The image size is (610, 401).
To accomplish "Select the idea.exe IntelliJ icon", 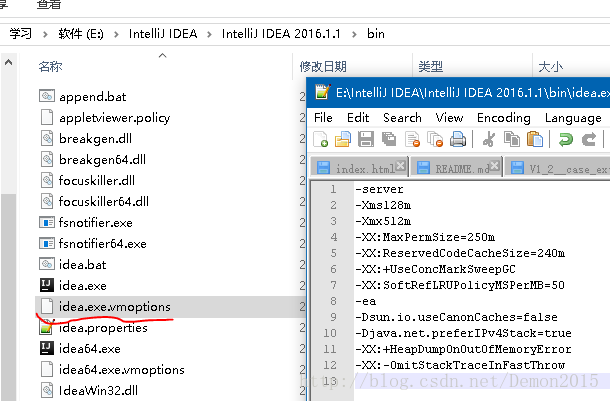I will [x=47, y=285].
